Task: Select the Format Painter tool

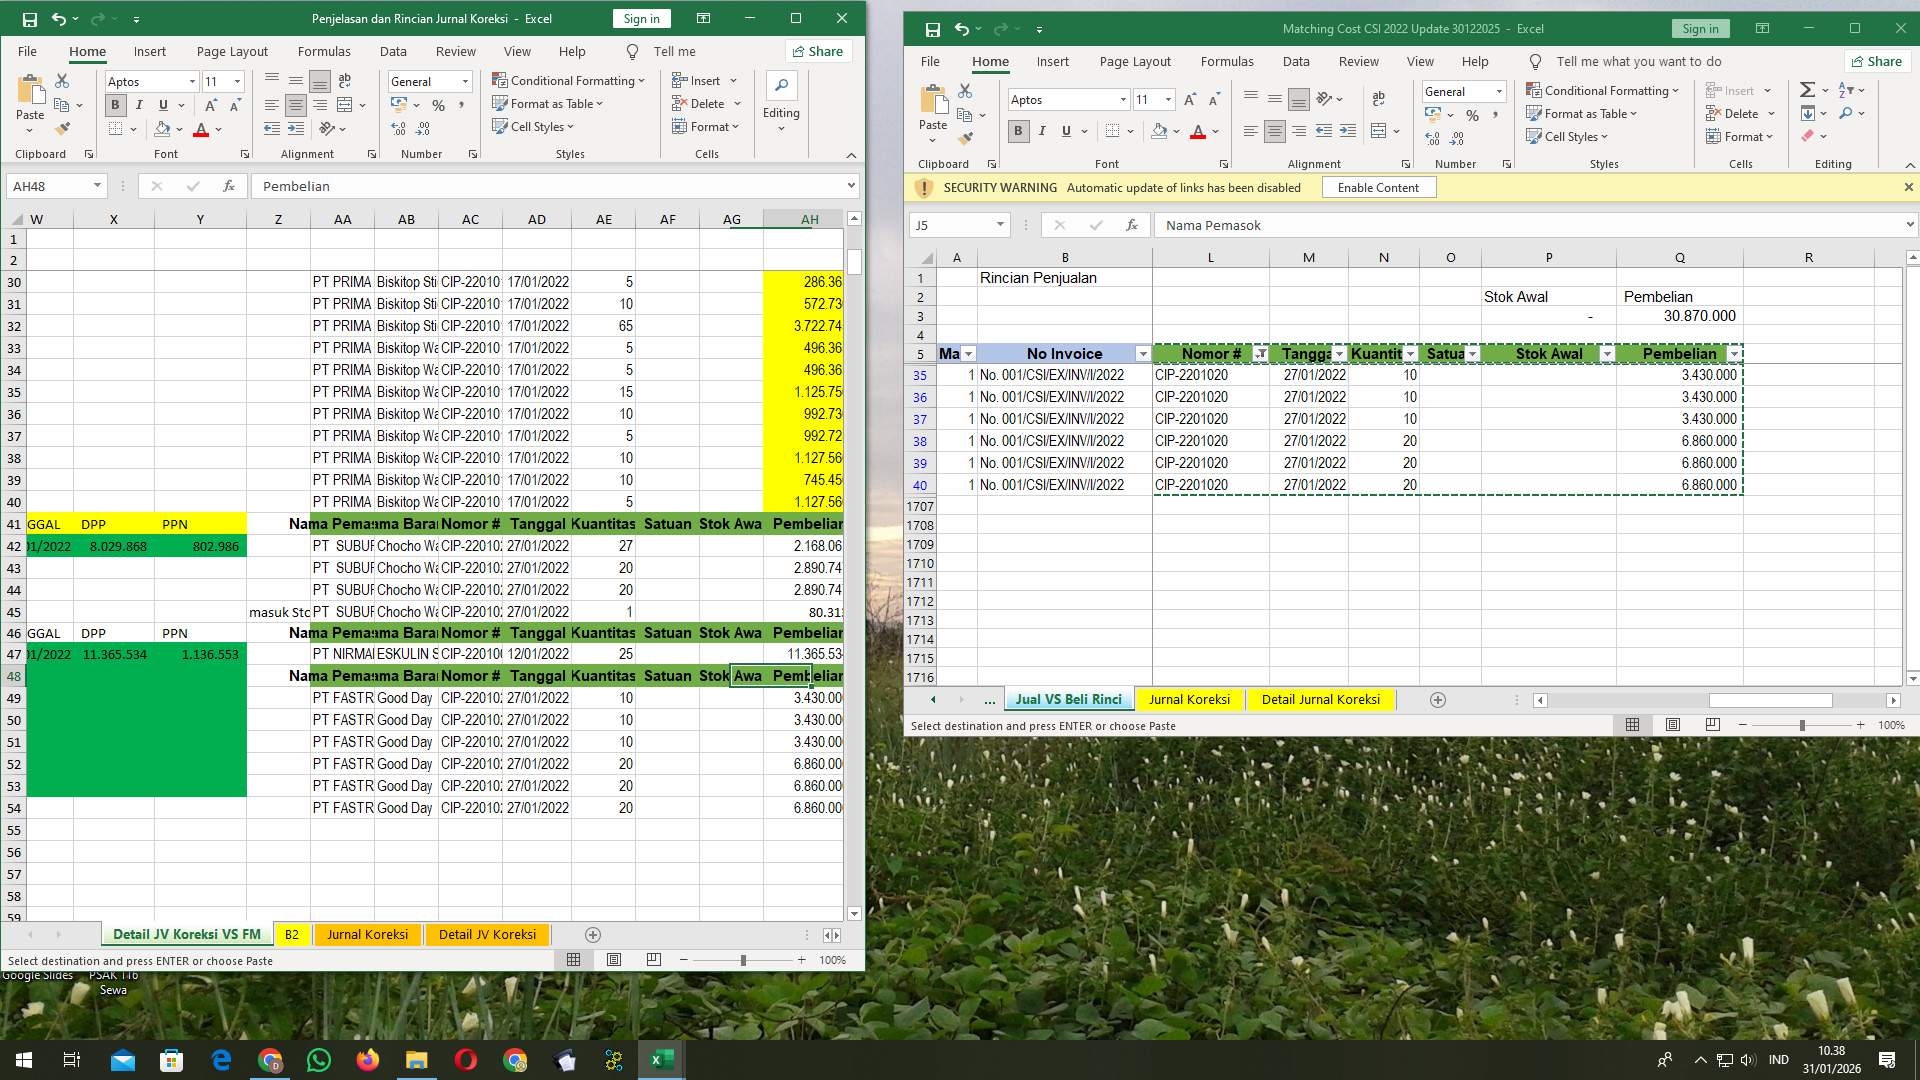Action: (x=63, y=128)
